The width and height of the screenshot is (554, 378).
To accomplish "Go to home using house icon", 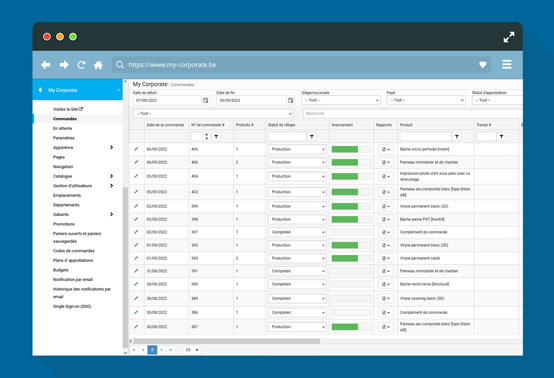I will [x=98, y=65].
